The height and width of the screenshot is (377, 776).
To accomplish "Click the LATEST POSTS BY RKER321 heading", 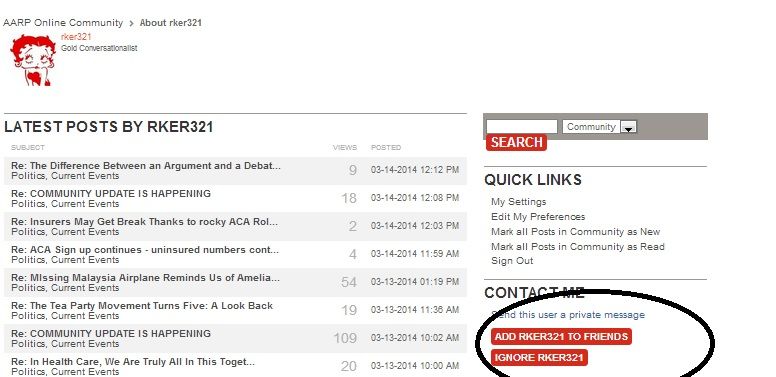I will [108, 127].
